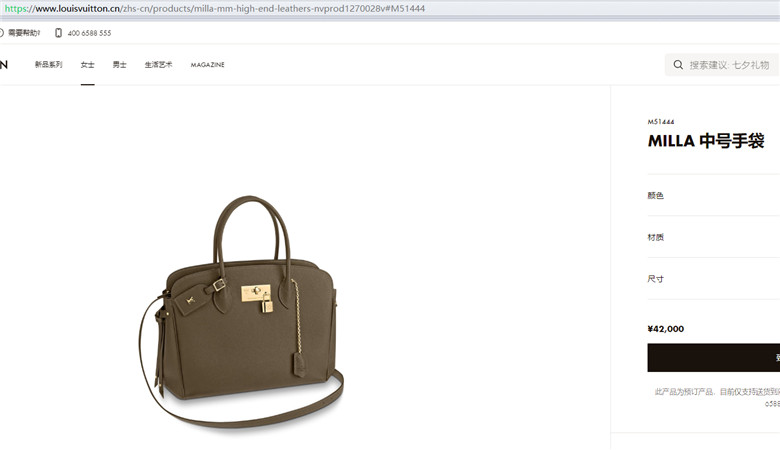Open the 新品系列 menu
The width and height of the screenshot is (780, 450).
[48, 65]
